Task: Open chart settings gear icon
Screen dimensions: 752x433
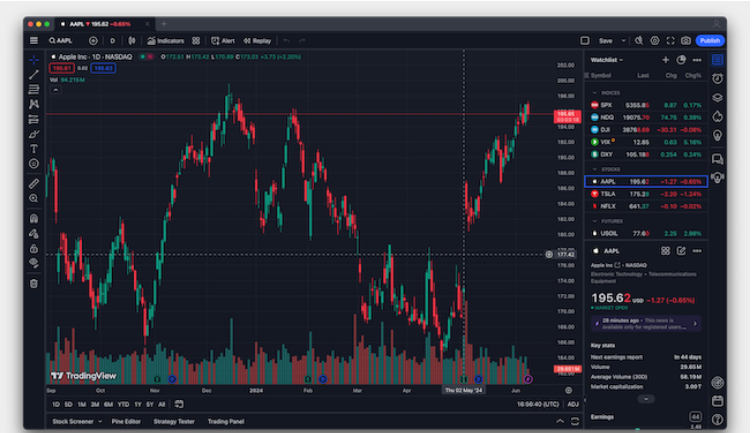Action: click(x=654, y=41)
